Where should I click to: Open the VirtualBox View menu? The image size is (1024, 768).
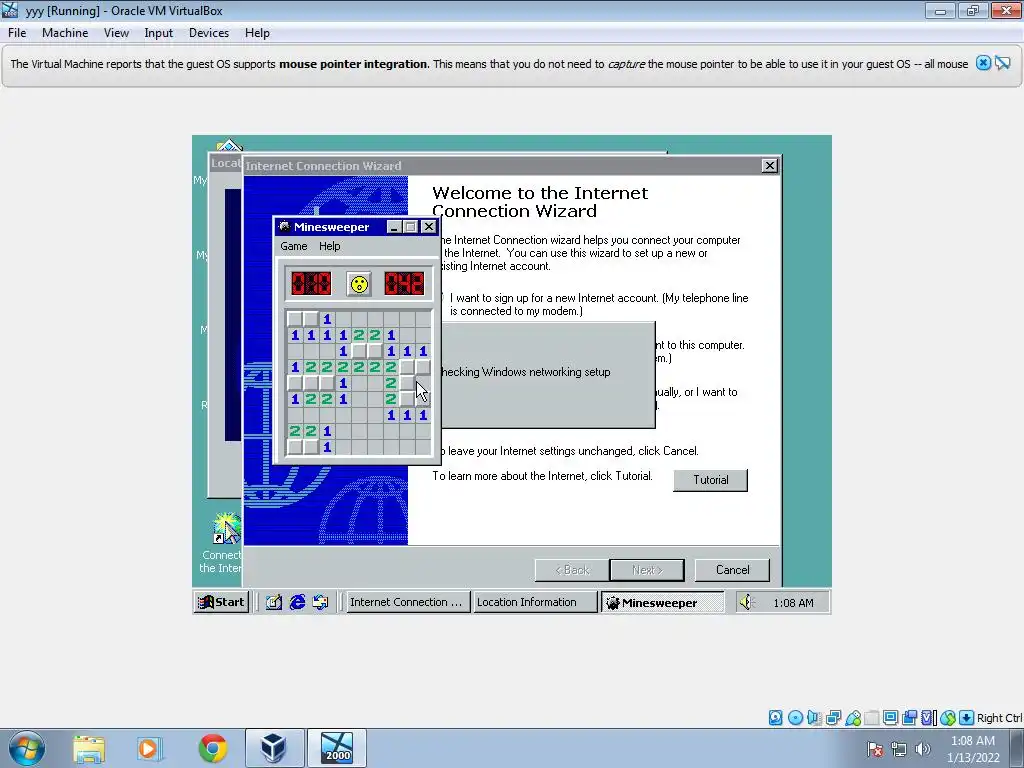pyautogui.click(x=116, y=33)
